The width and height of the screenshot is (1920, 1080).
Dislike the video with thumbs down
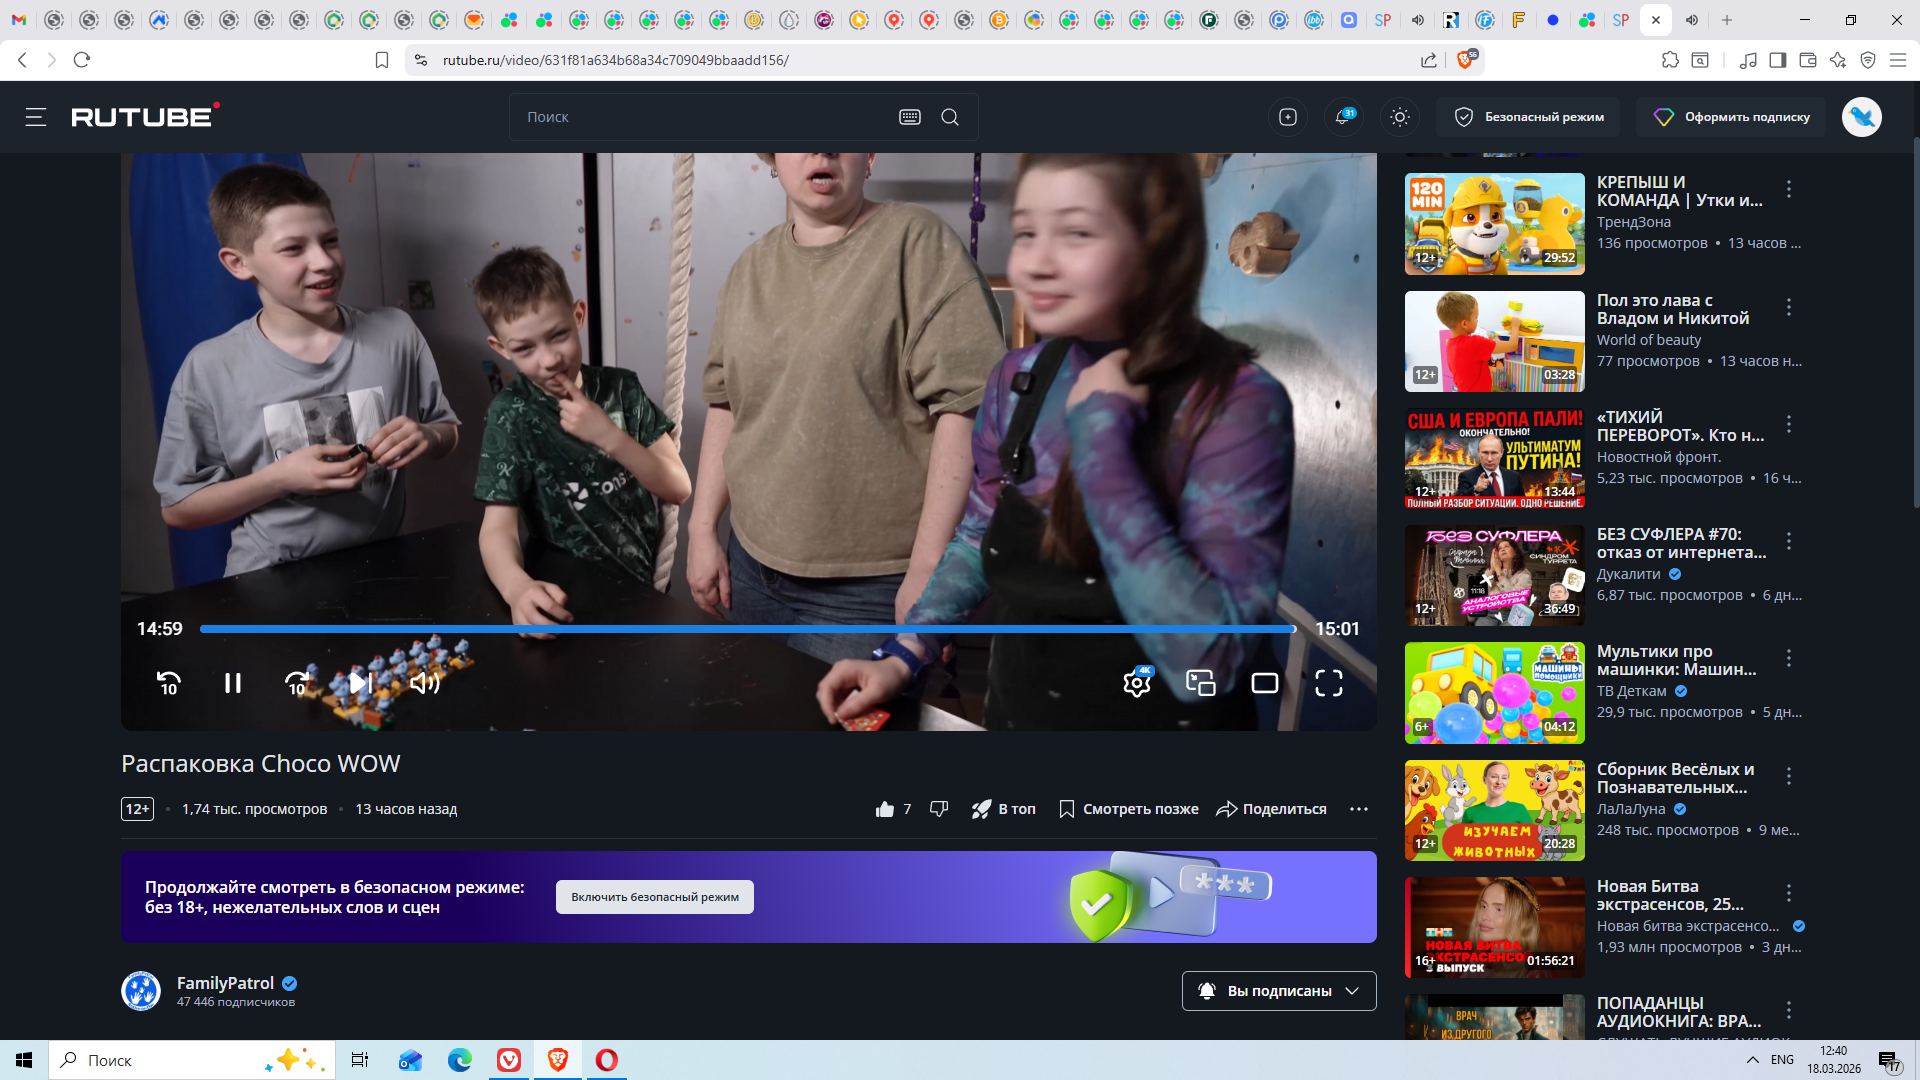939,809
